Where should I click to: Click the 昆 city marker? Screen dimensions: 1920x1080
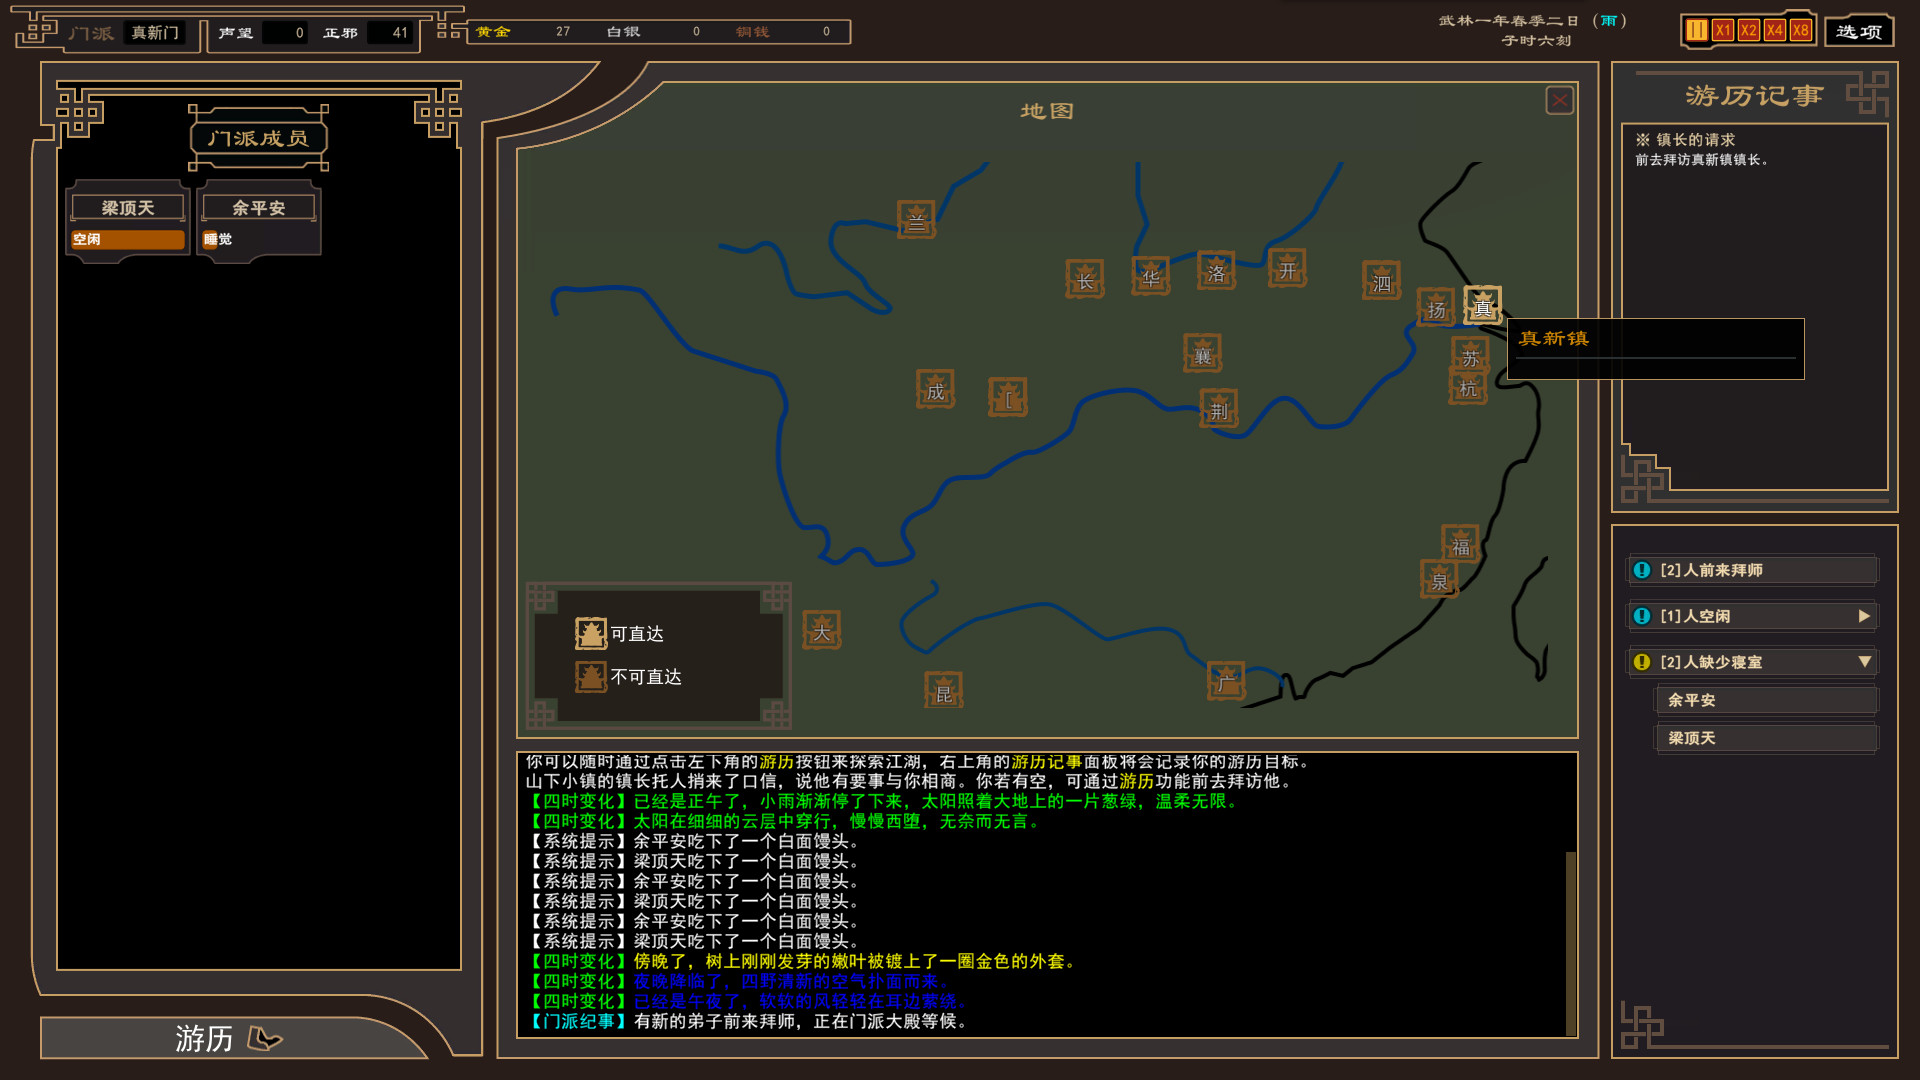[943, 691]
